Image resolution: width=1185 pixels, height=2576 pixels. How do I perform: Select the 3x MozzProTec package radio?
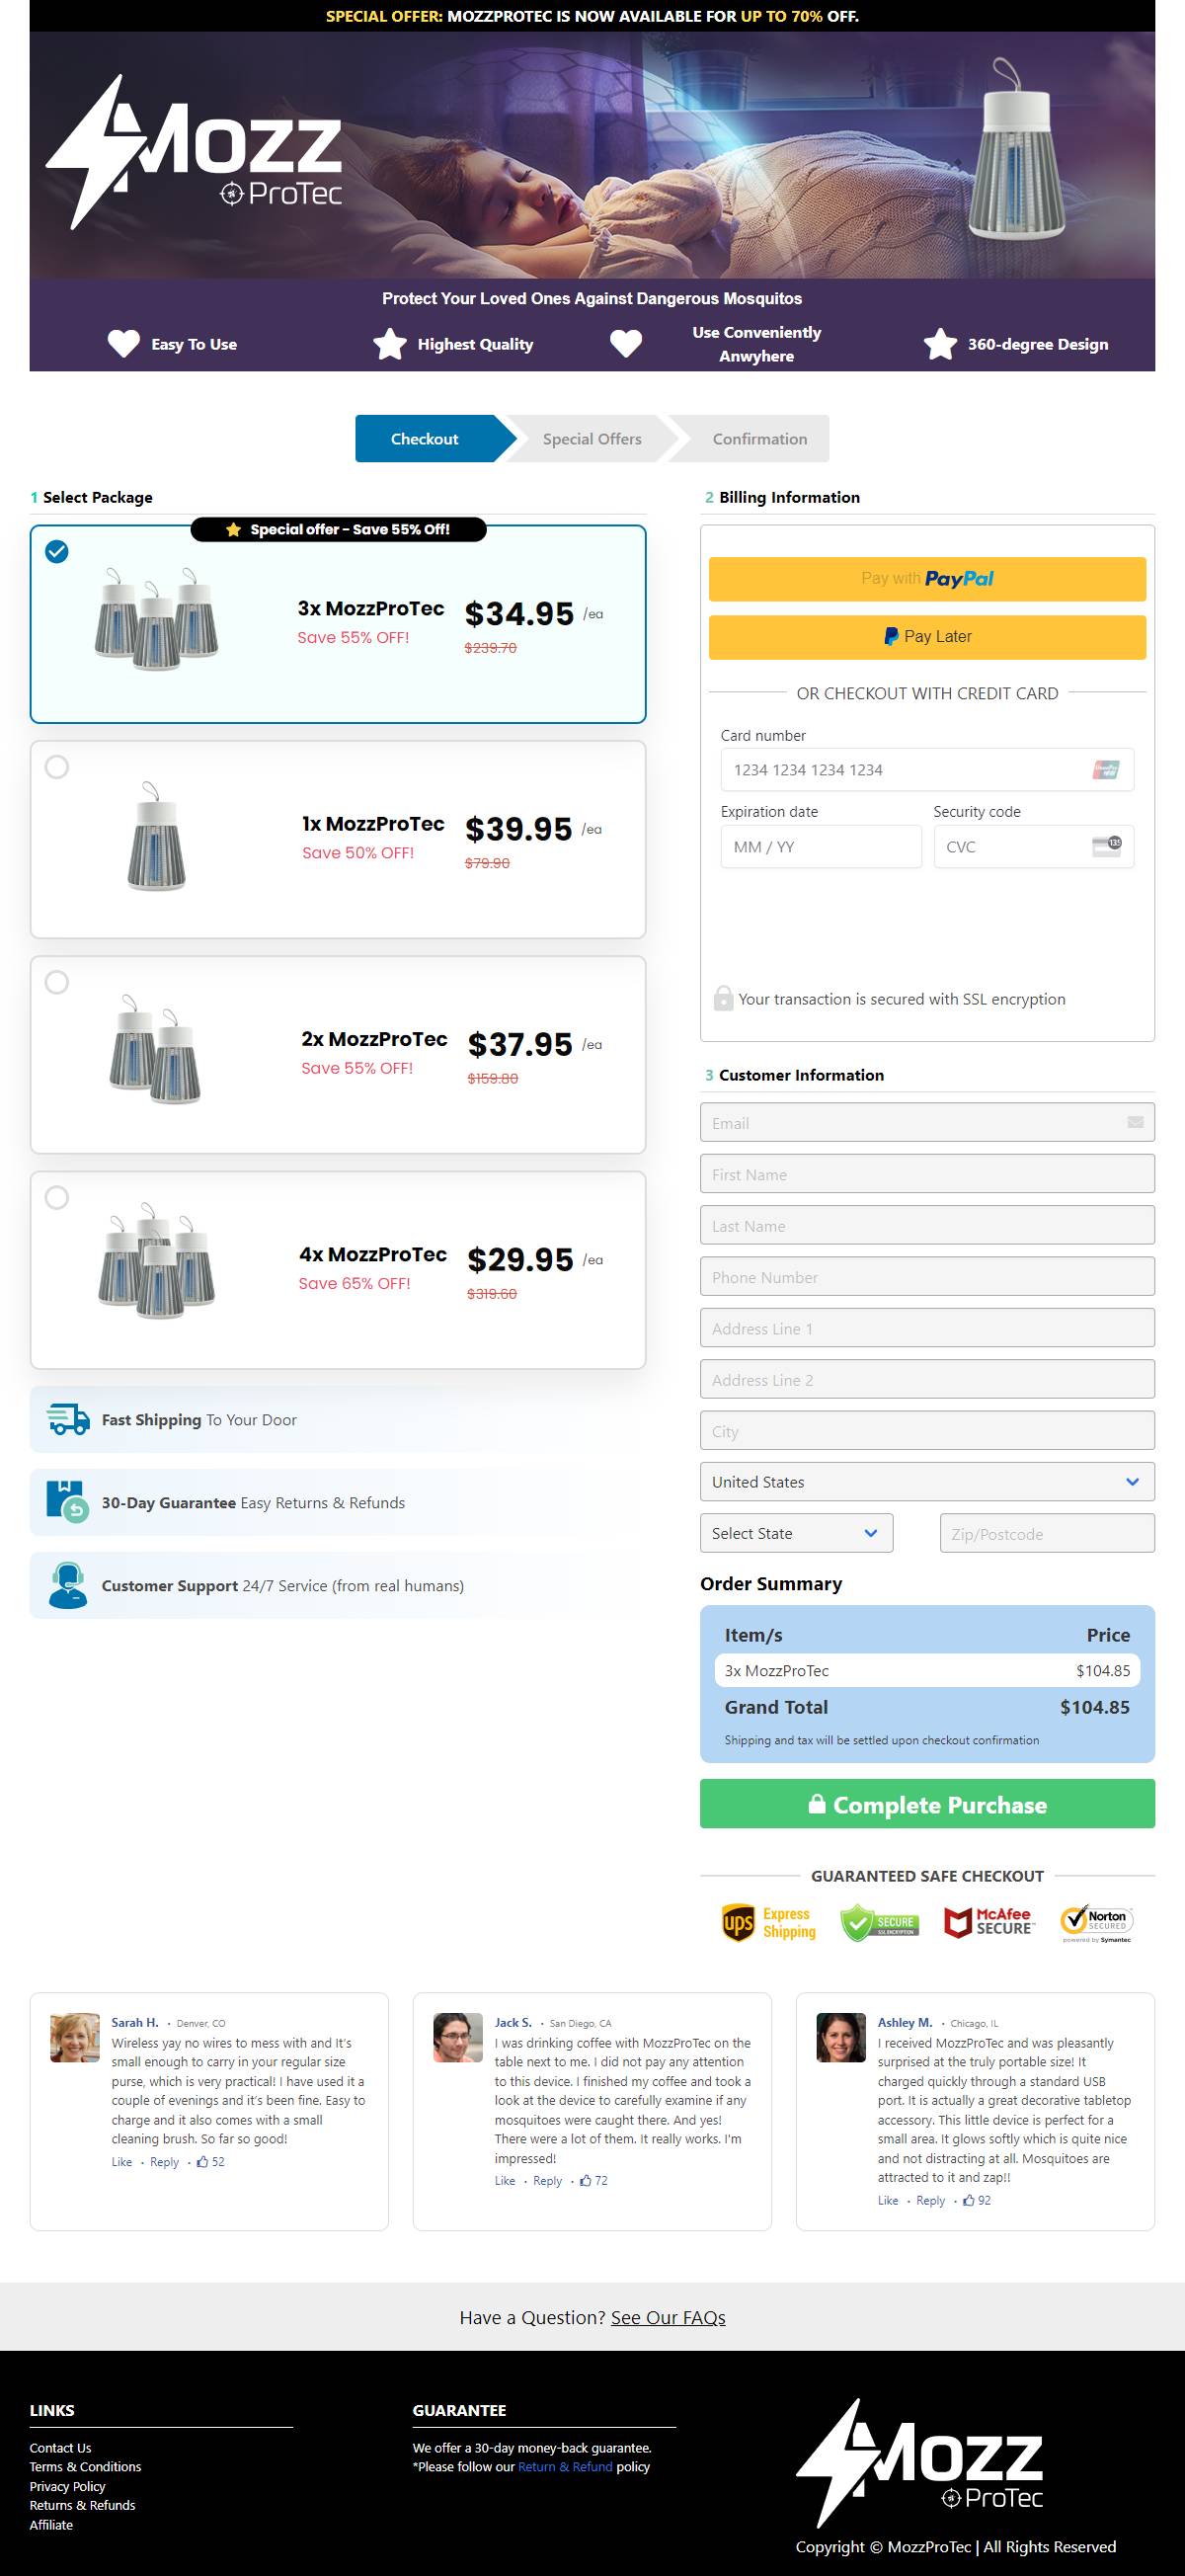coord(57,551)
